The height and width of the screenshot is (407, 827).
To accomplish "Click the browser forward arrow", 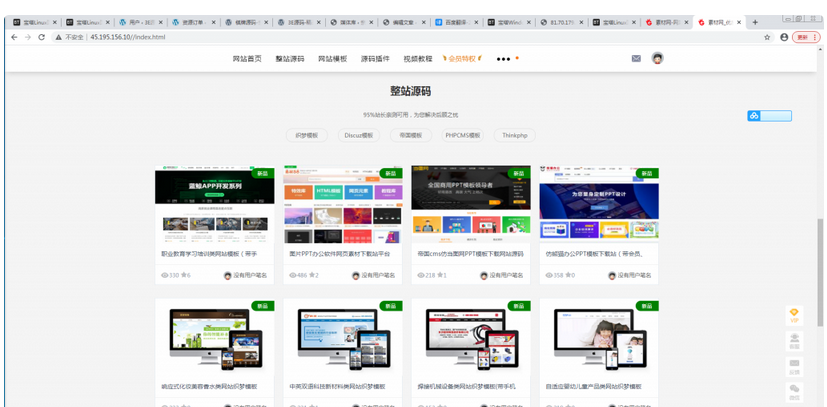I will tap(28, 37).
